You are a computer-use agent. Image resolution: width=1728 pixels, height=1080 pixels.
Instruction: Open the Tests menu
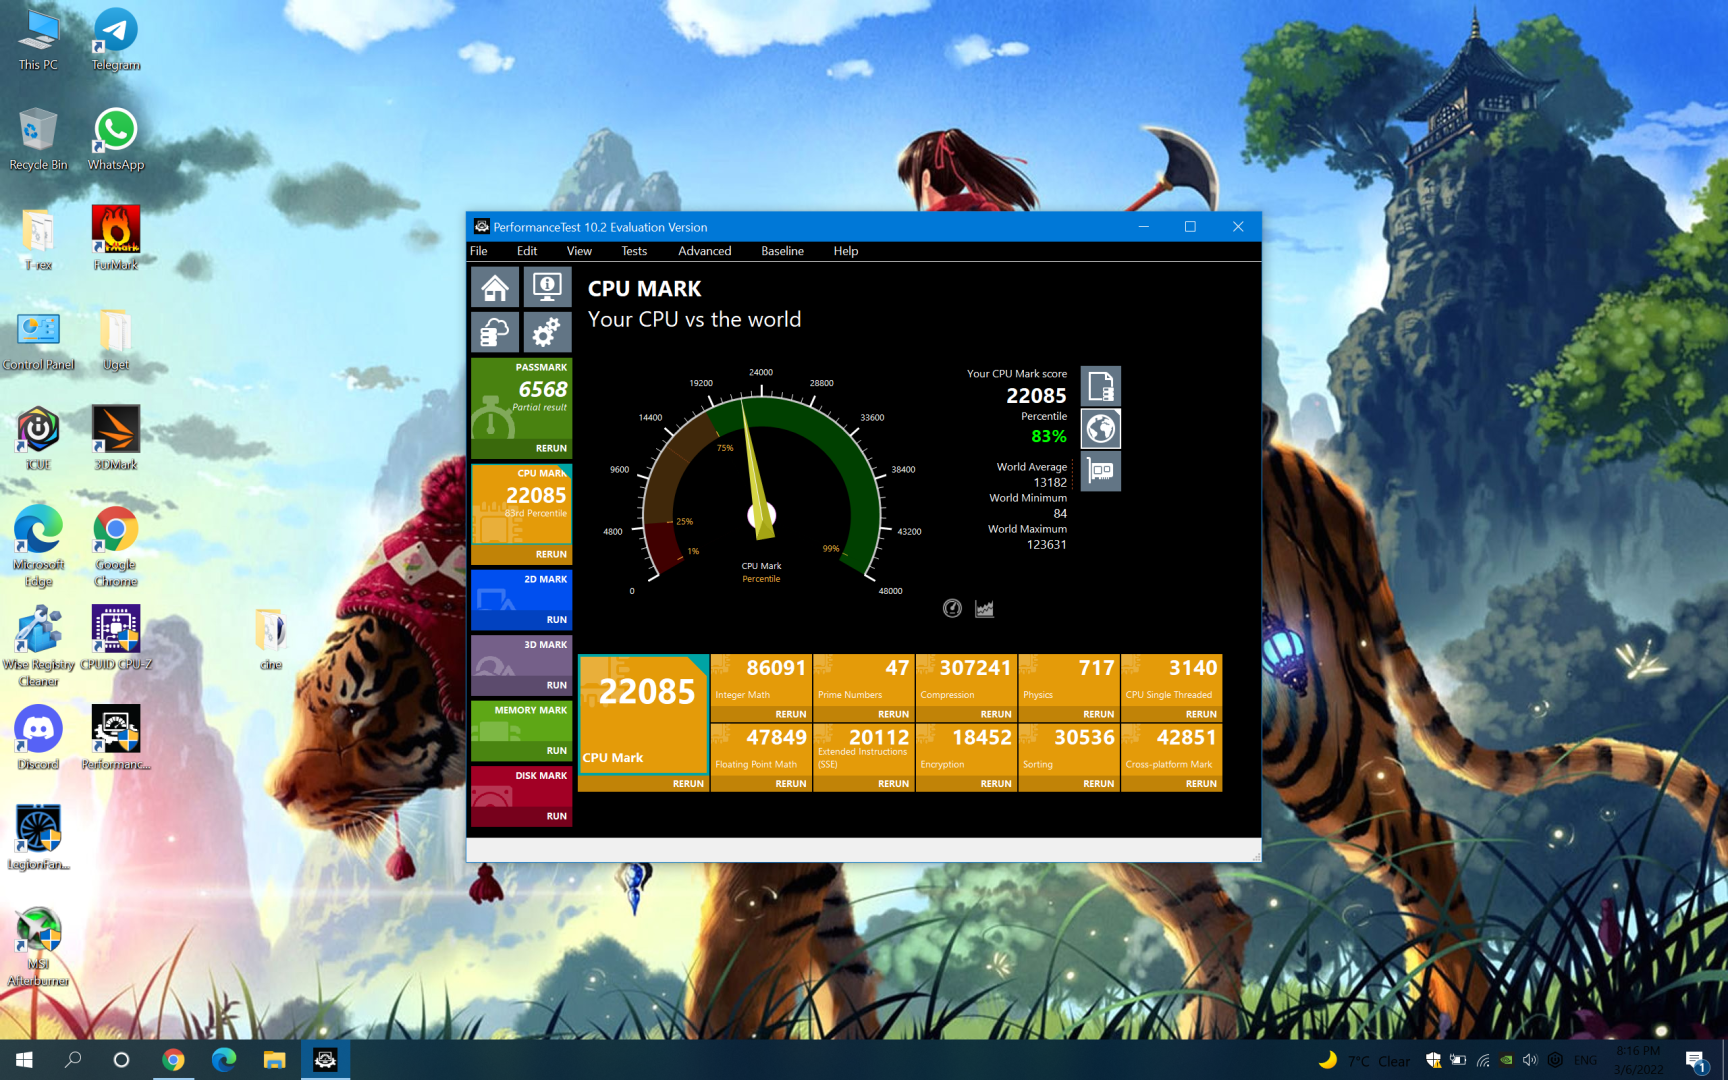pyautogui.click(x=634, y=251)
